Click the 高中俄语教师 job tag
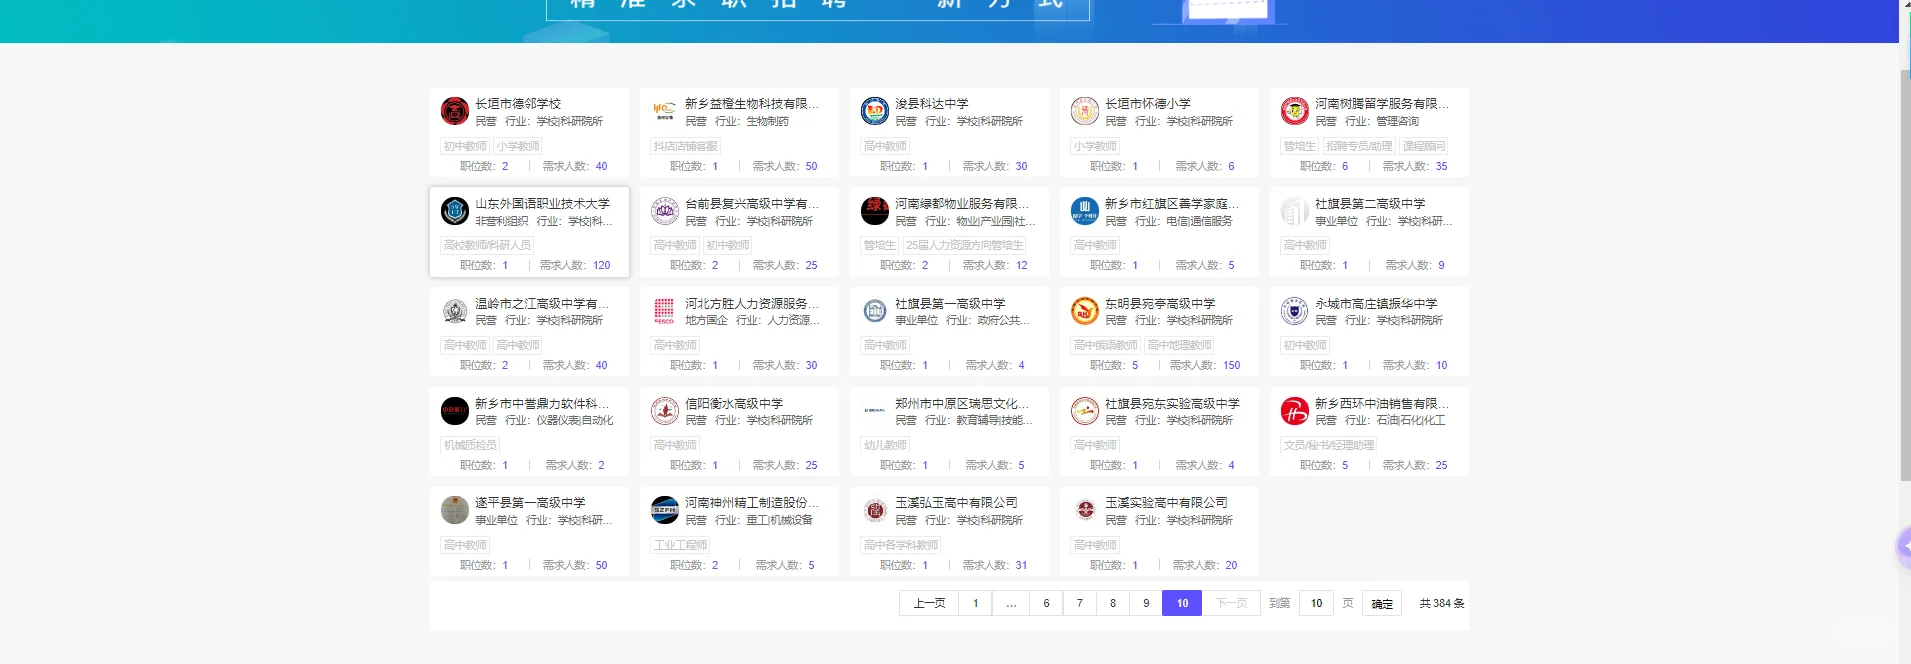The width and height of the screenshot is (1911, 664). (x=1105, y=345)
